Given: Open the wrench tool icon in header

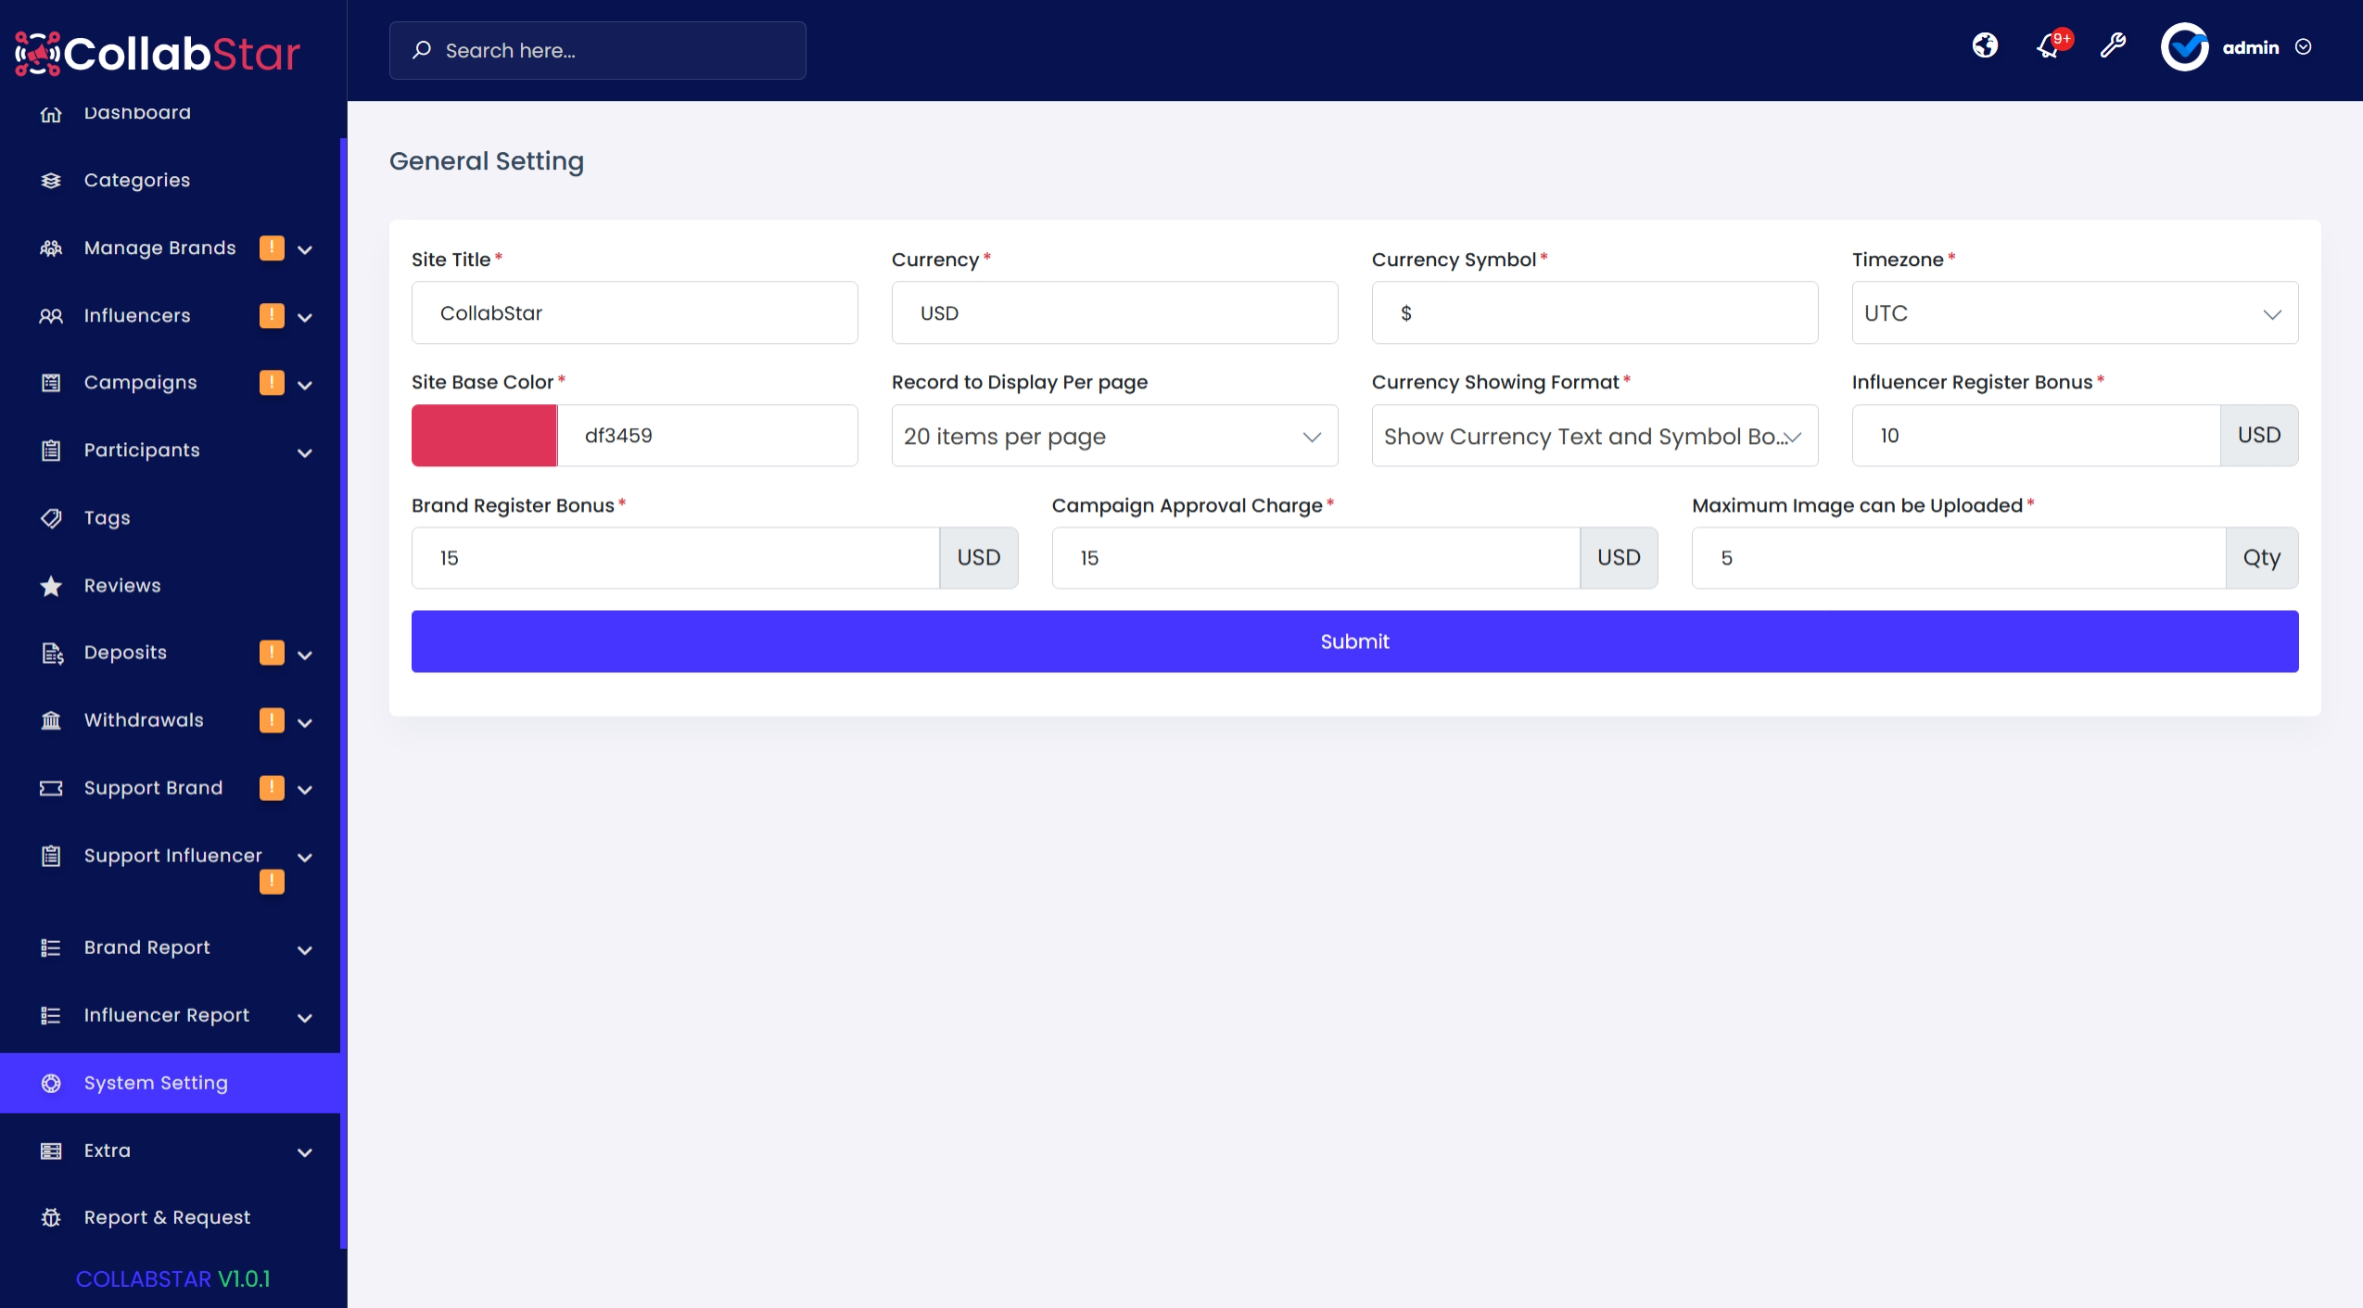Looking at the screenshot, I should point(2113,46).
